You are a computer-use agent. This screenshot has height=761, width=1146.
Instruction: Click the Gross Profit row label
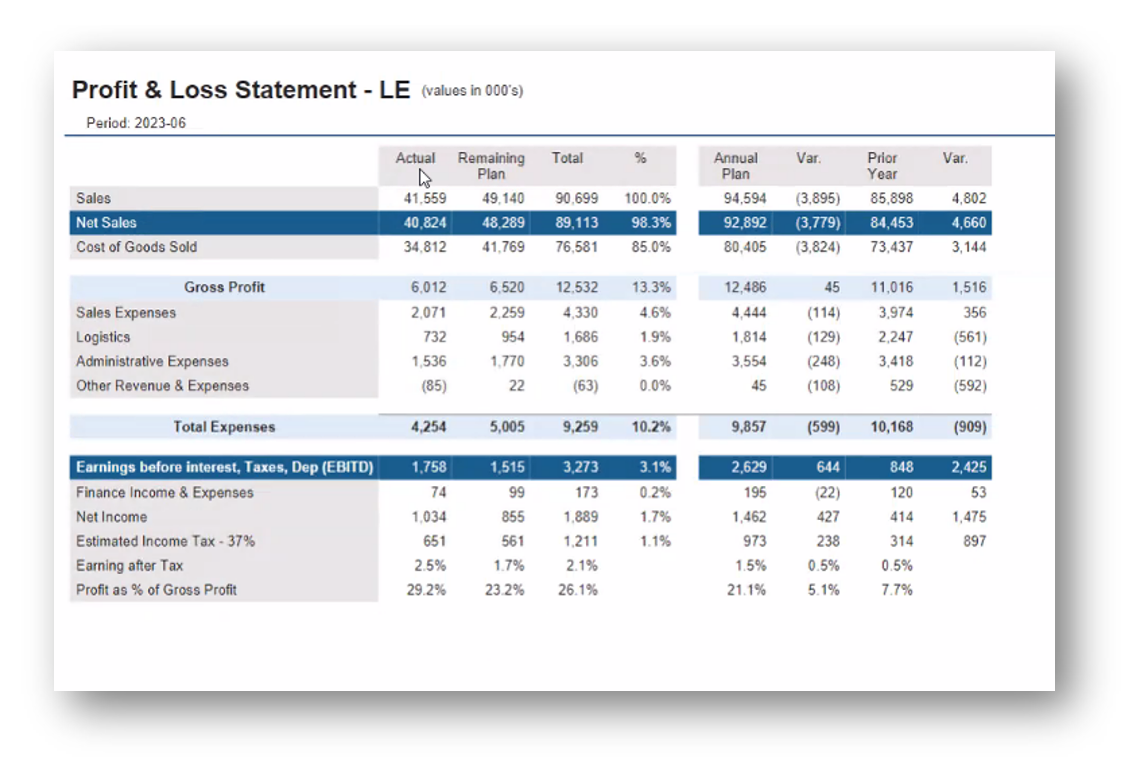224,287
